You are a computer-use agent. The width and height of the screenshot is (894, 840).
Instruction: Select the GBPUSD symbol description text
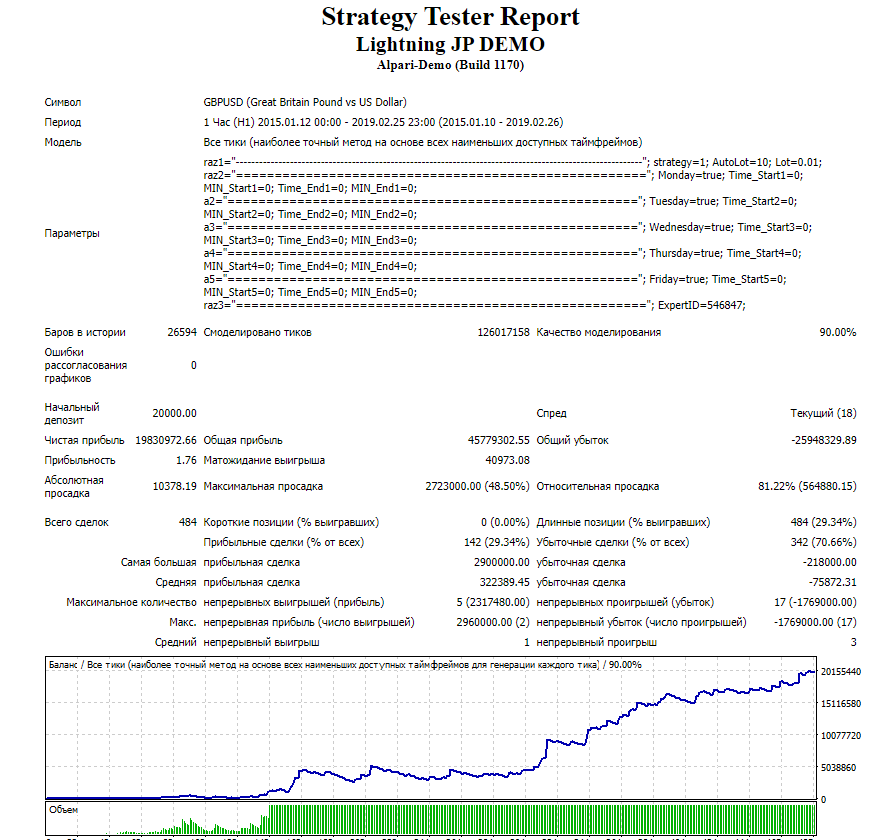[305, 102]
